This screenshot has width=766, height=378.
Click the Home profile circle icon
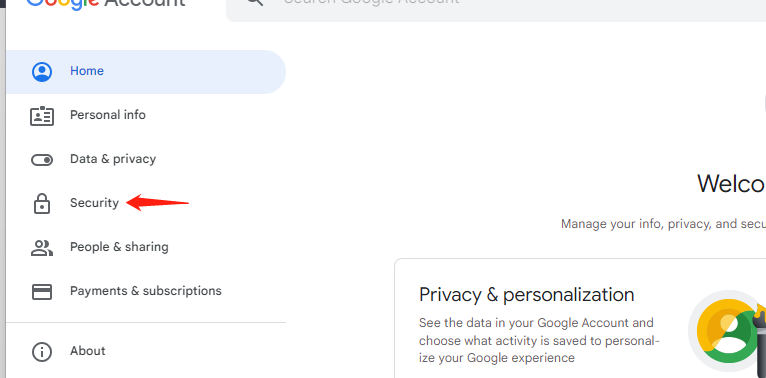click(x=42, y=71)
